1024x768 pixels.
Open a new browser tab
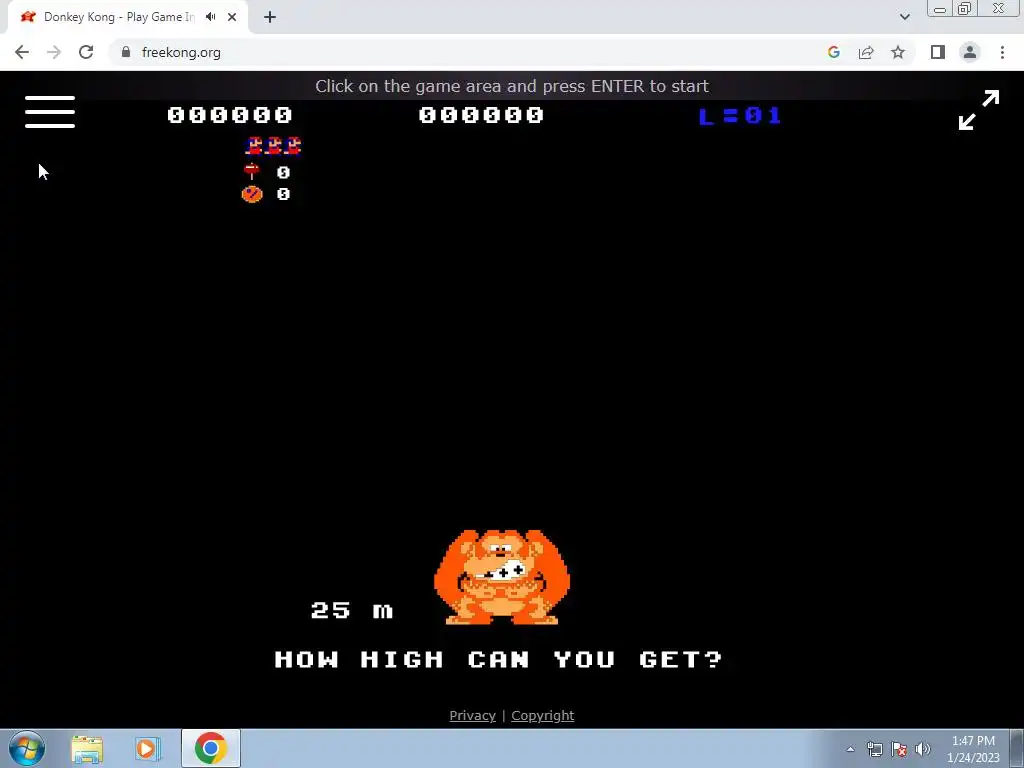click(x=270, y=17)
